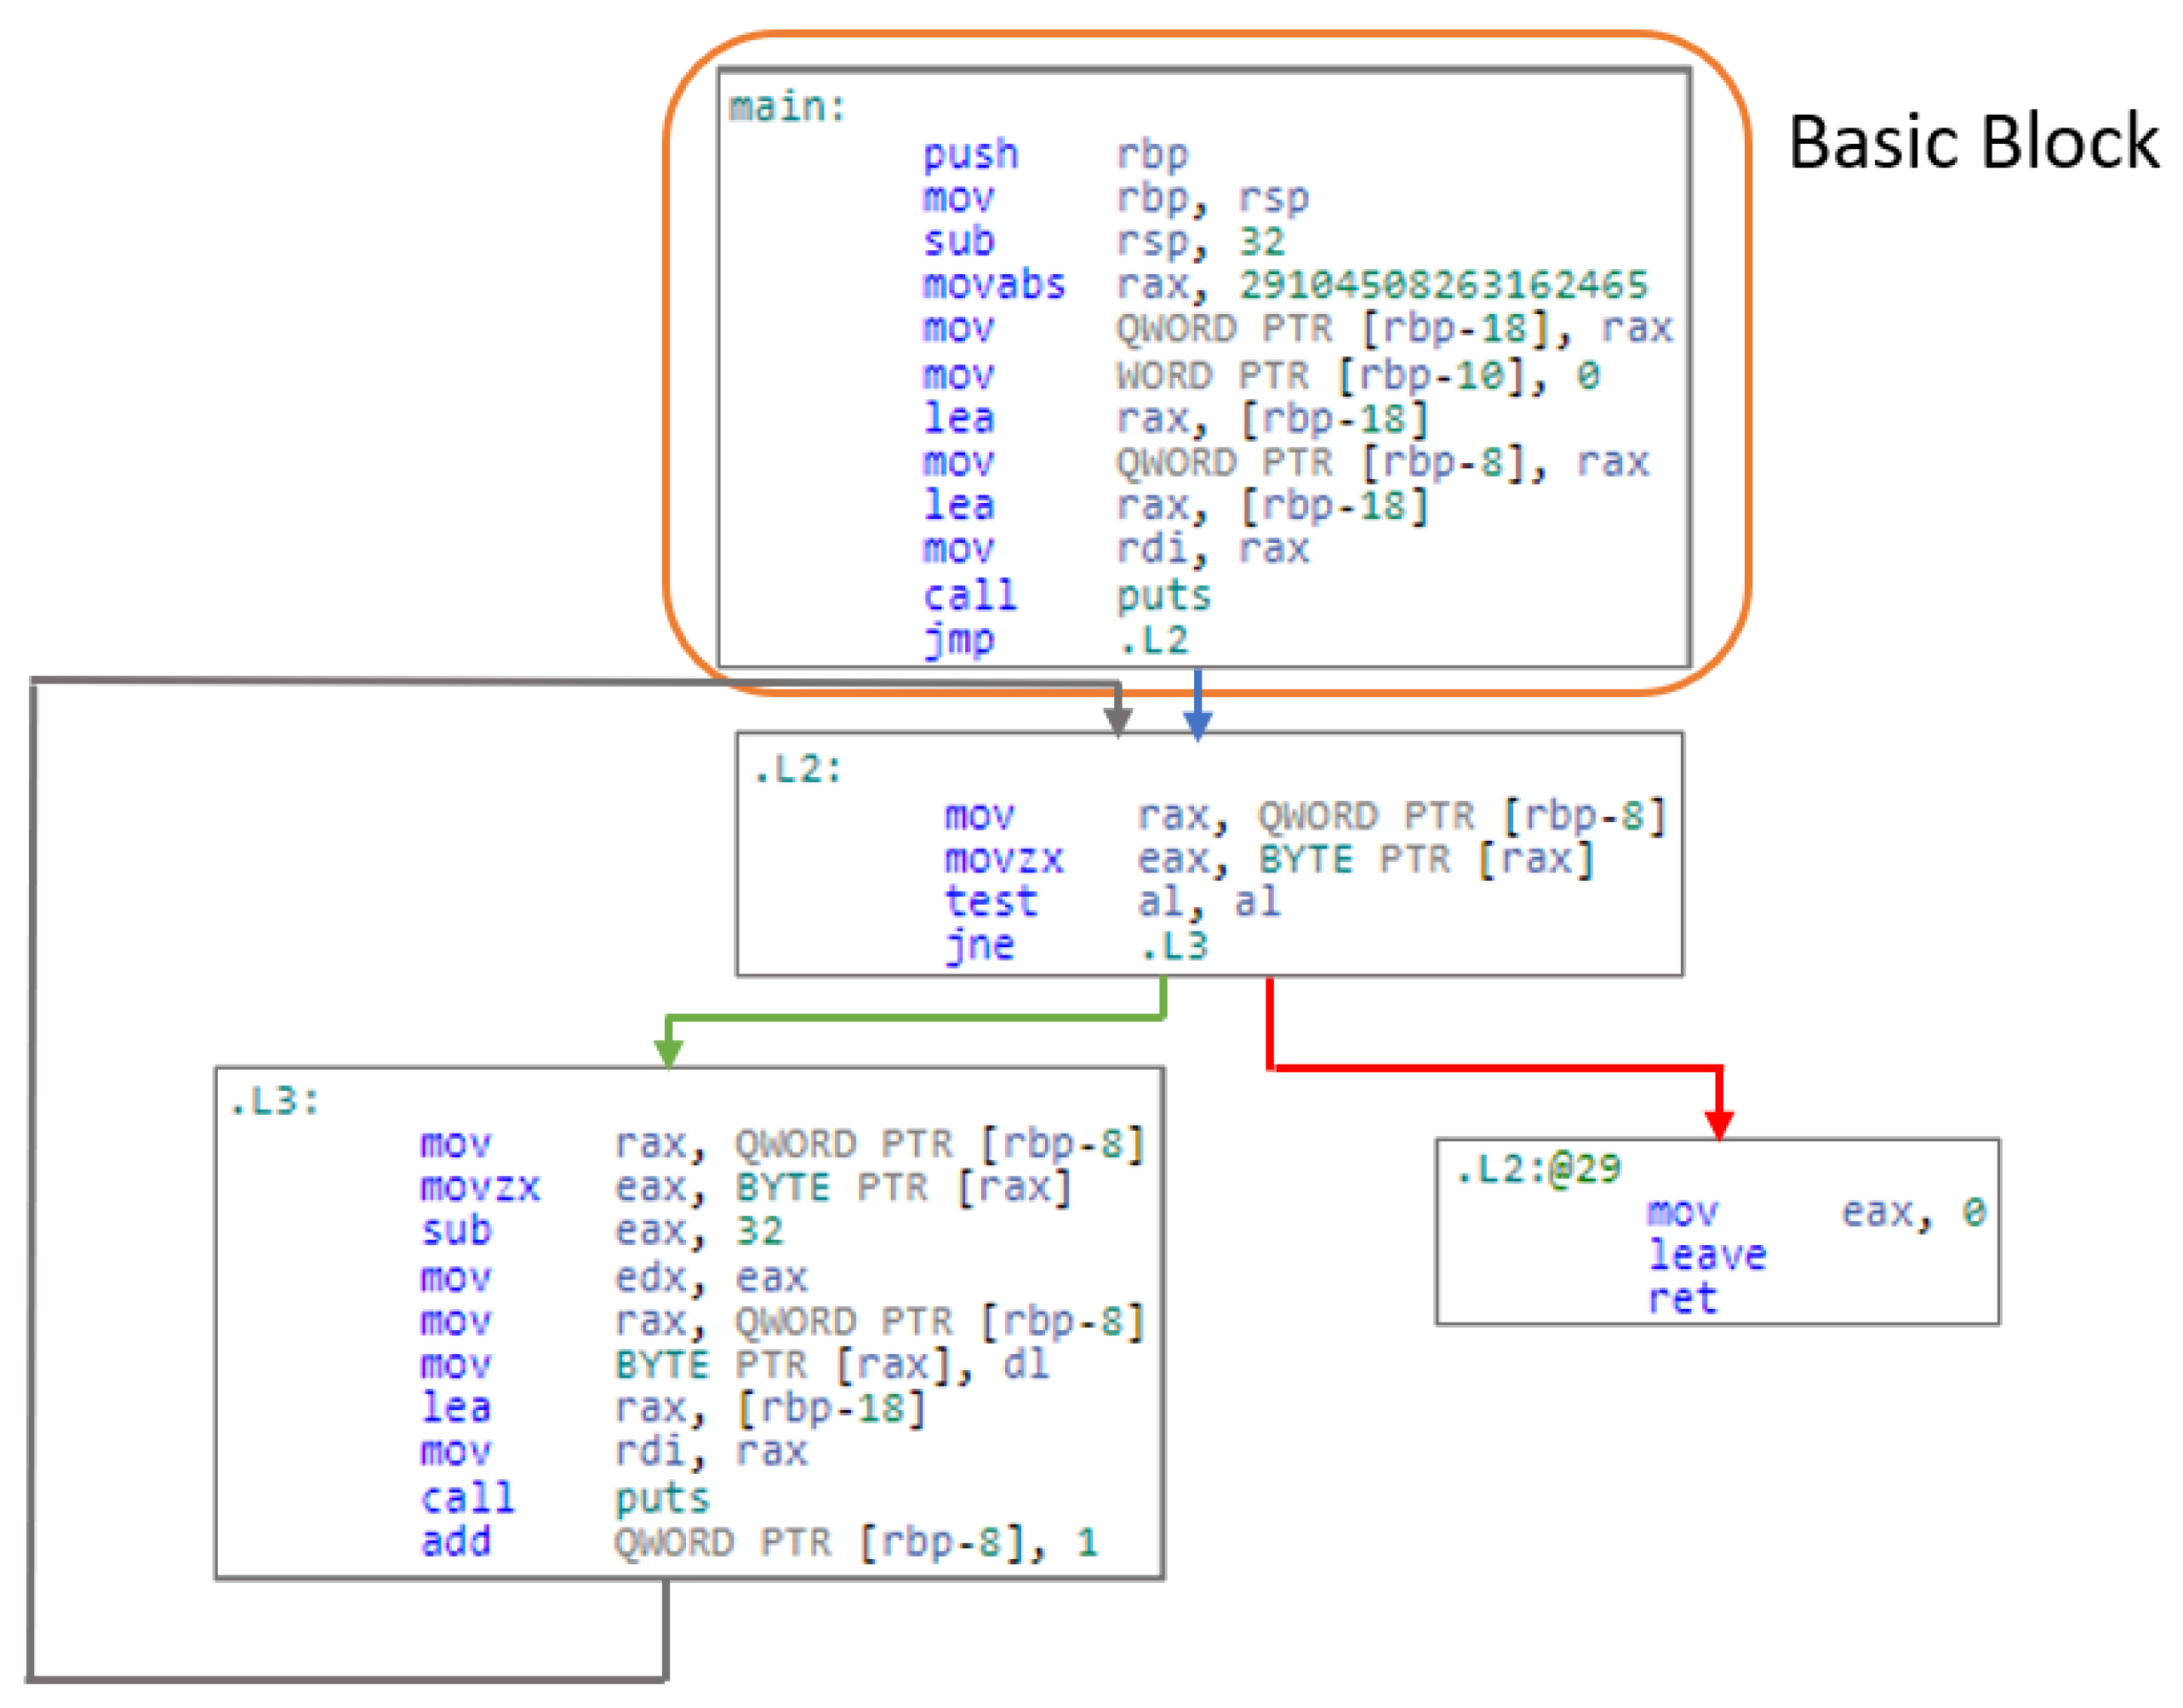Click the "add QWORD PTR [rbp-8], 1" line
Screen dimensions: 2183x1708
(x=758, y=1541)
